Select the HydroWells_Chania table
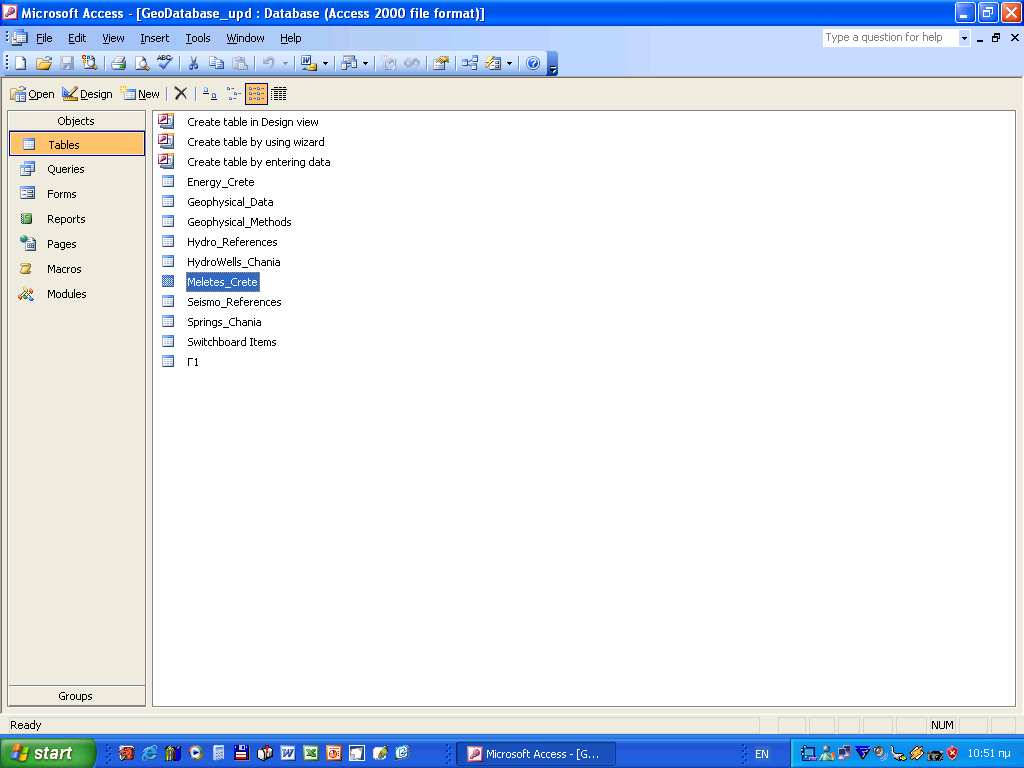The width and height of the screenshot is (1024, 768). [233, 263]
